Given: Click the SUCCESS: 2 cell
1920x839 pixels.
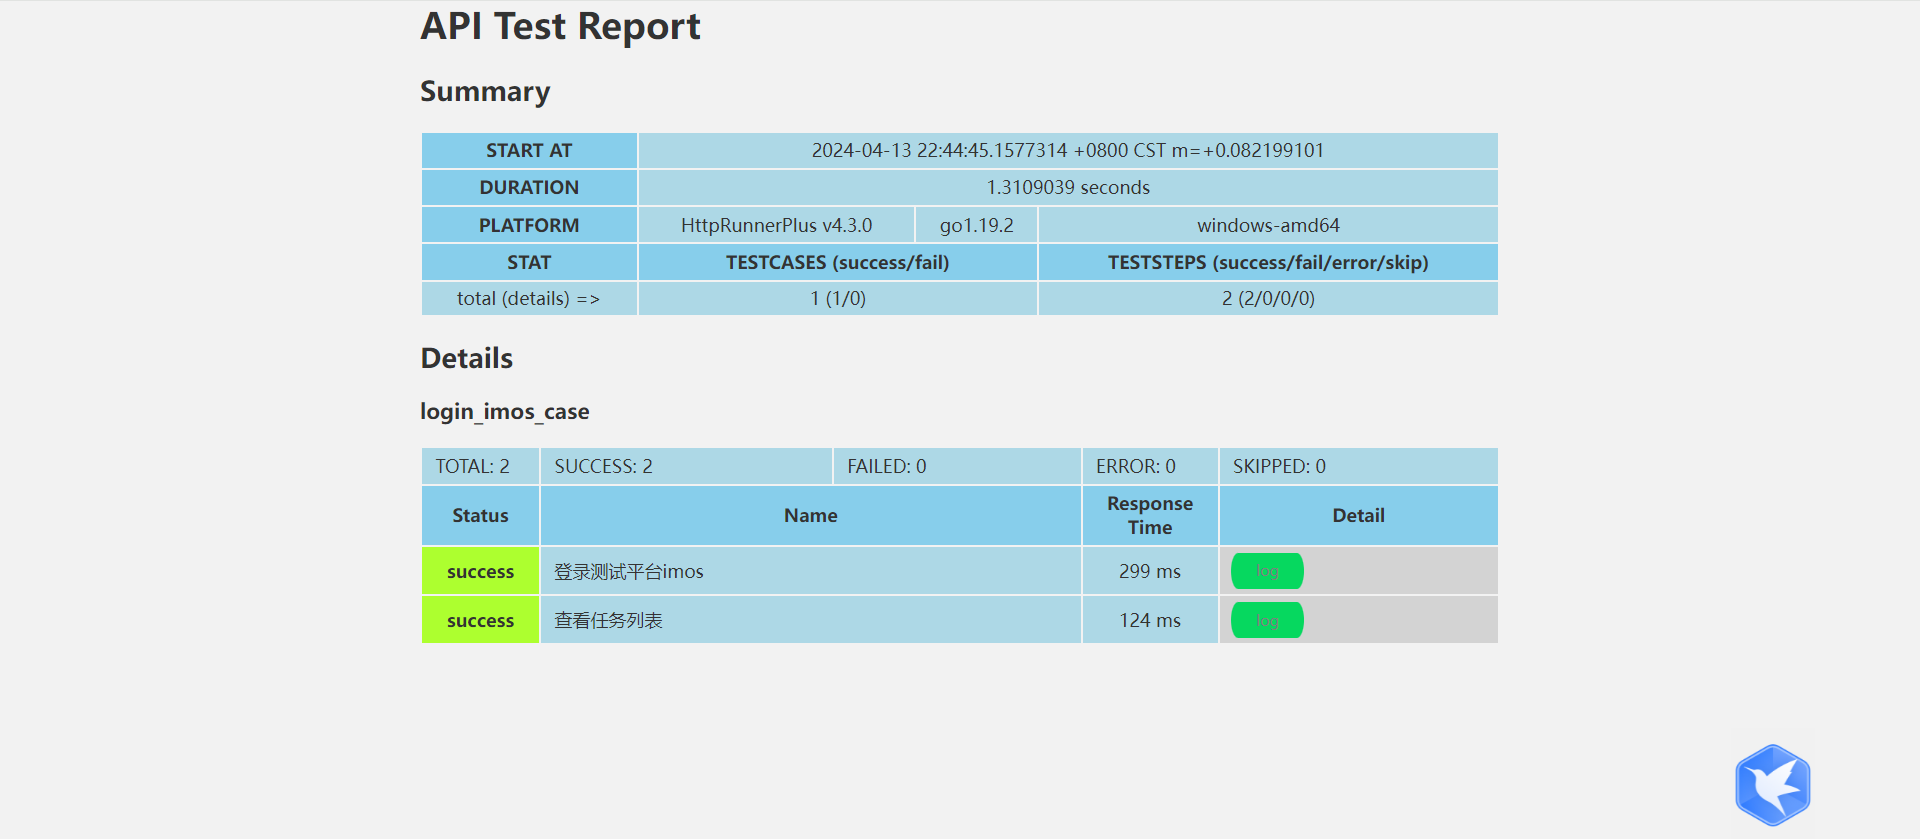Looking at the screenshot, I should tap(686, 466).
